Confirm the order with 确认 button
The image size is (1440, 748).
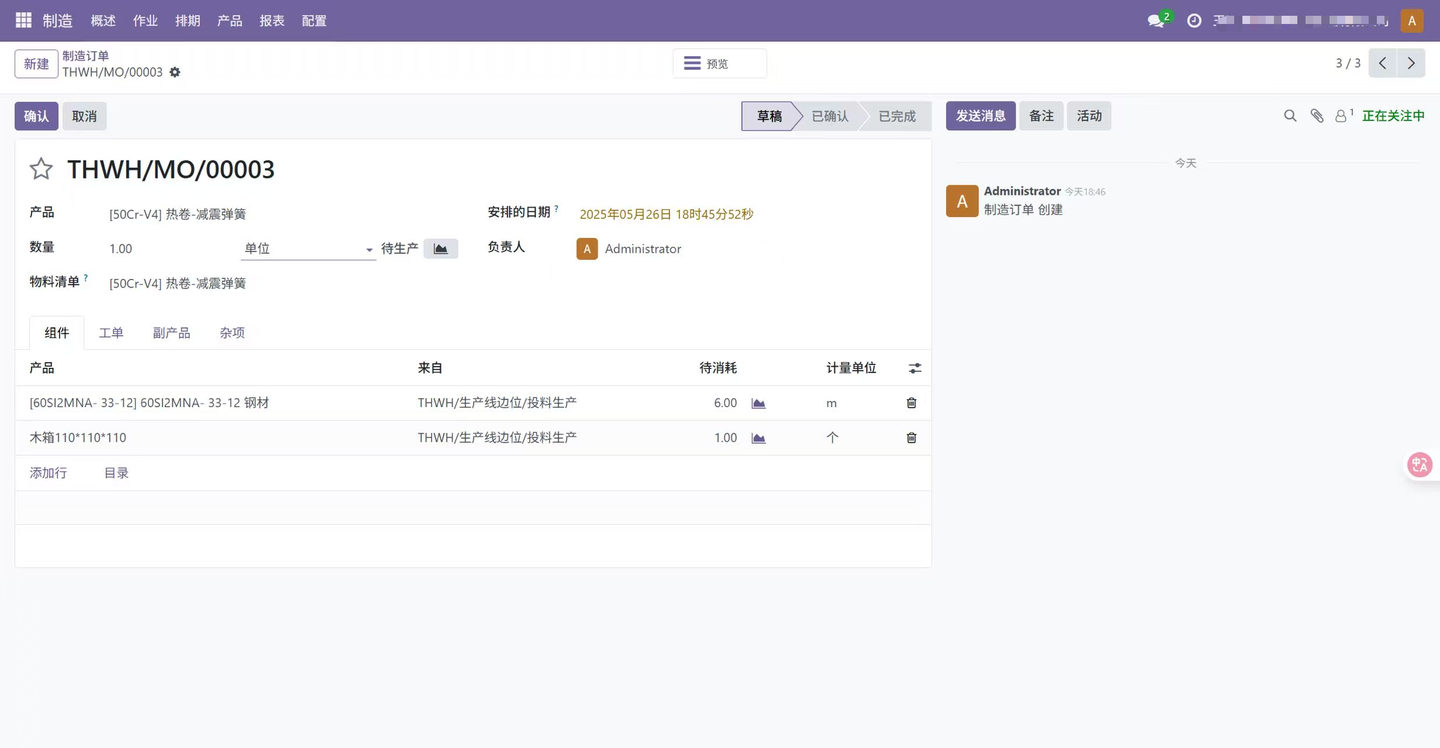[35, 116]
